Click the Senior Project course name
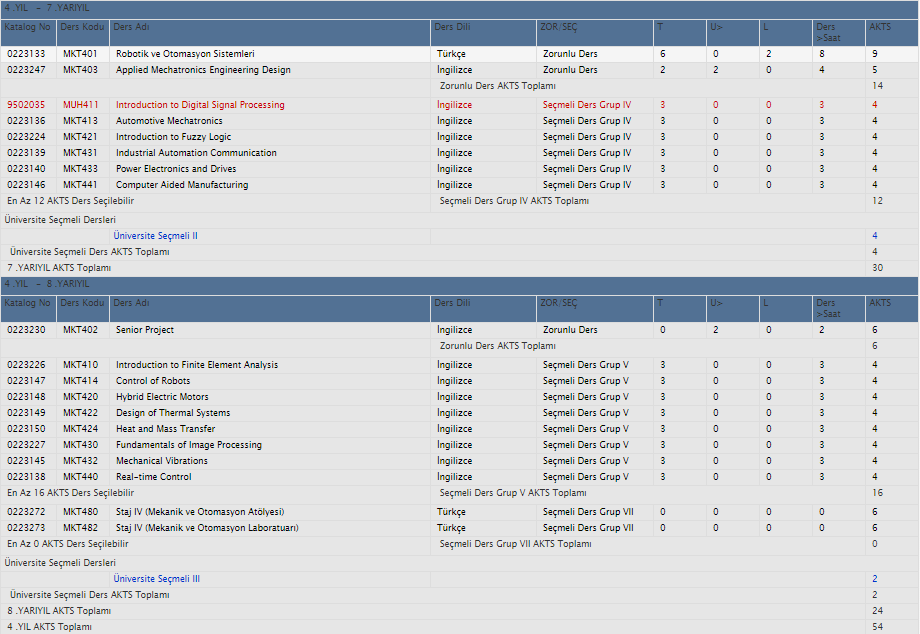Viewport: 920px width, 634px height. click(x=145, y=330)
